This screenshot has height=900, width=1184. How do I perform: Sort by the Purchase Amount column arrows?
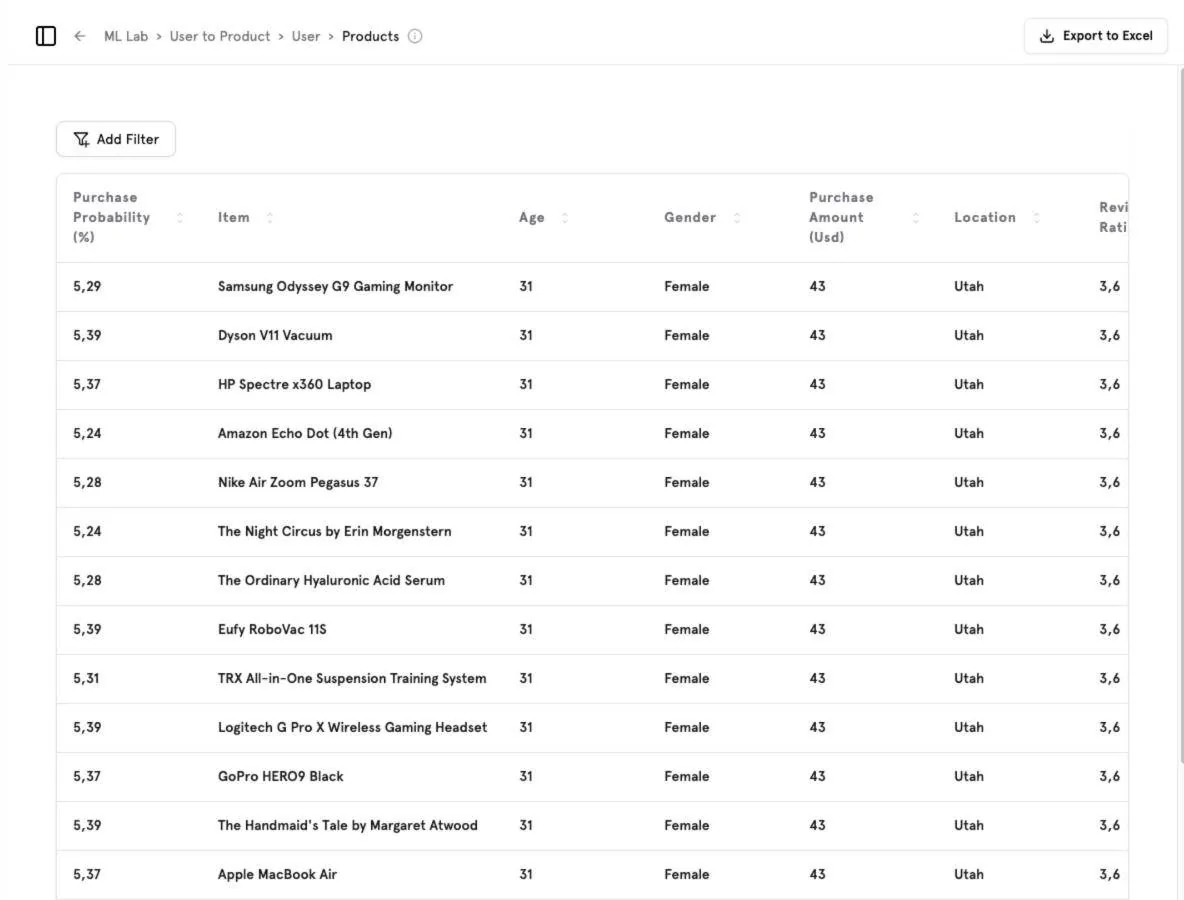[x=916, y=217]
